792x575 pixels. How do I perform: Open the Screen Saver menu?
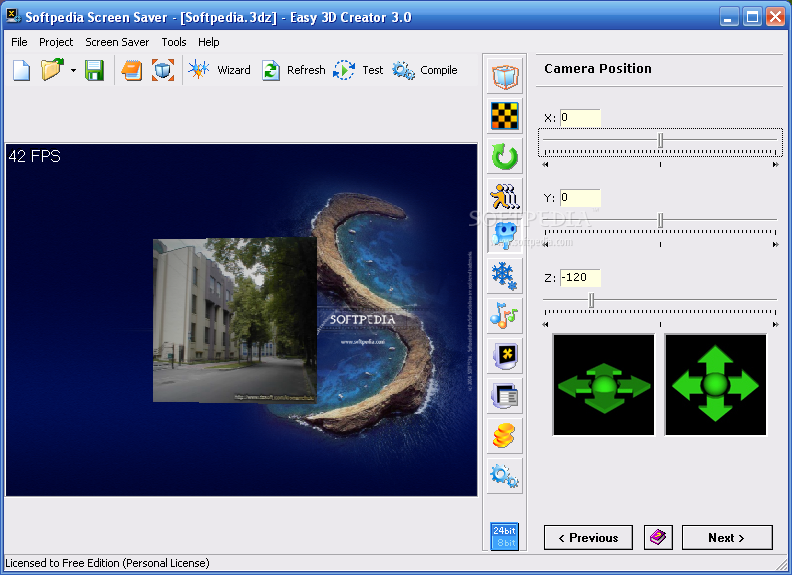coord(117,42)
